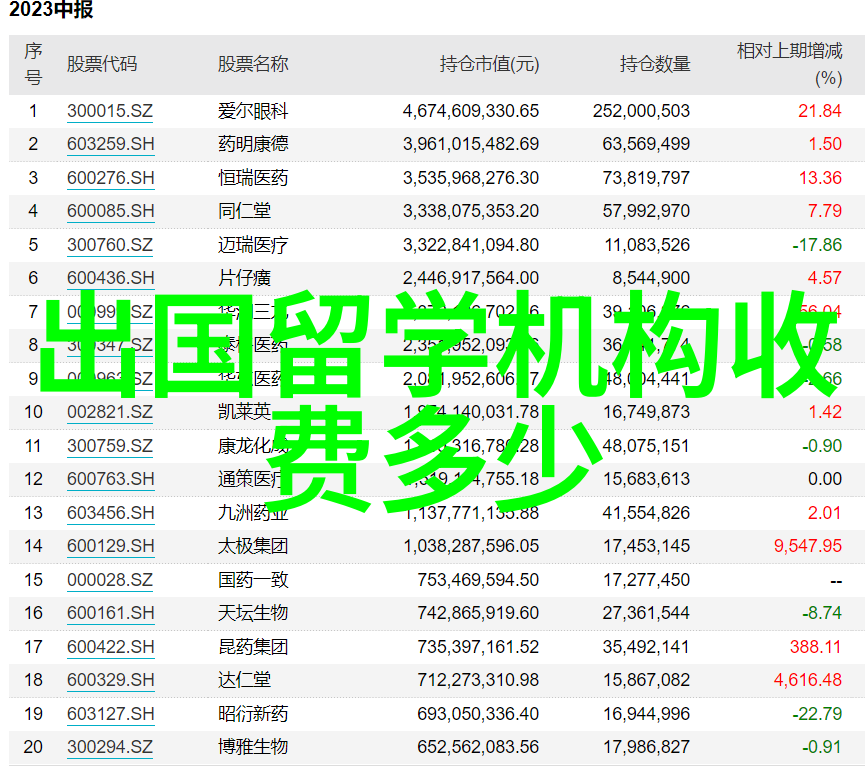Open stock code link 300015.SZ
The image size is (865, 776).
coord(110,111)
